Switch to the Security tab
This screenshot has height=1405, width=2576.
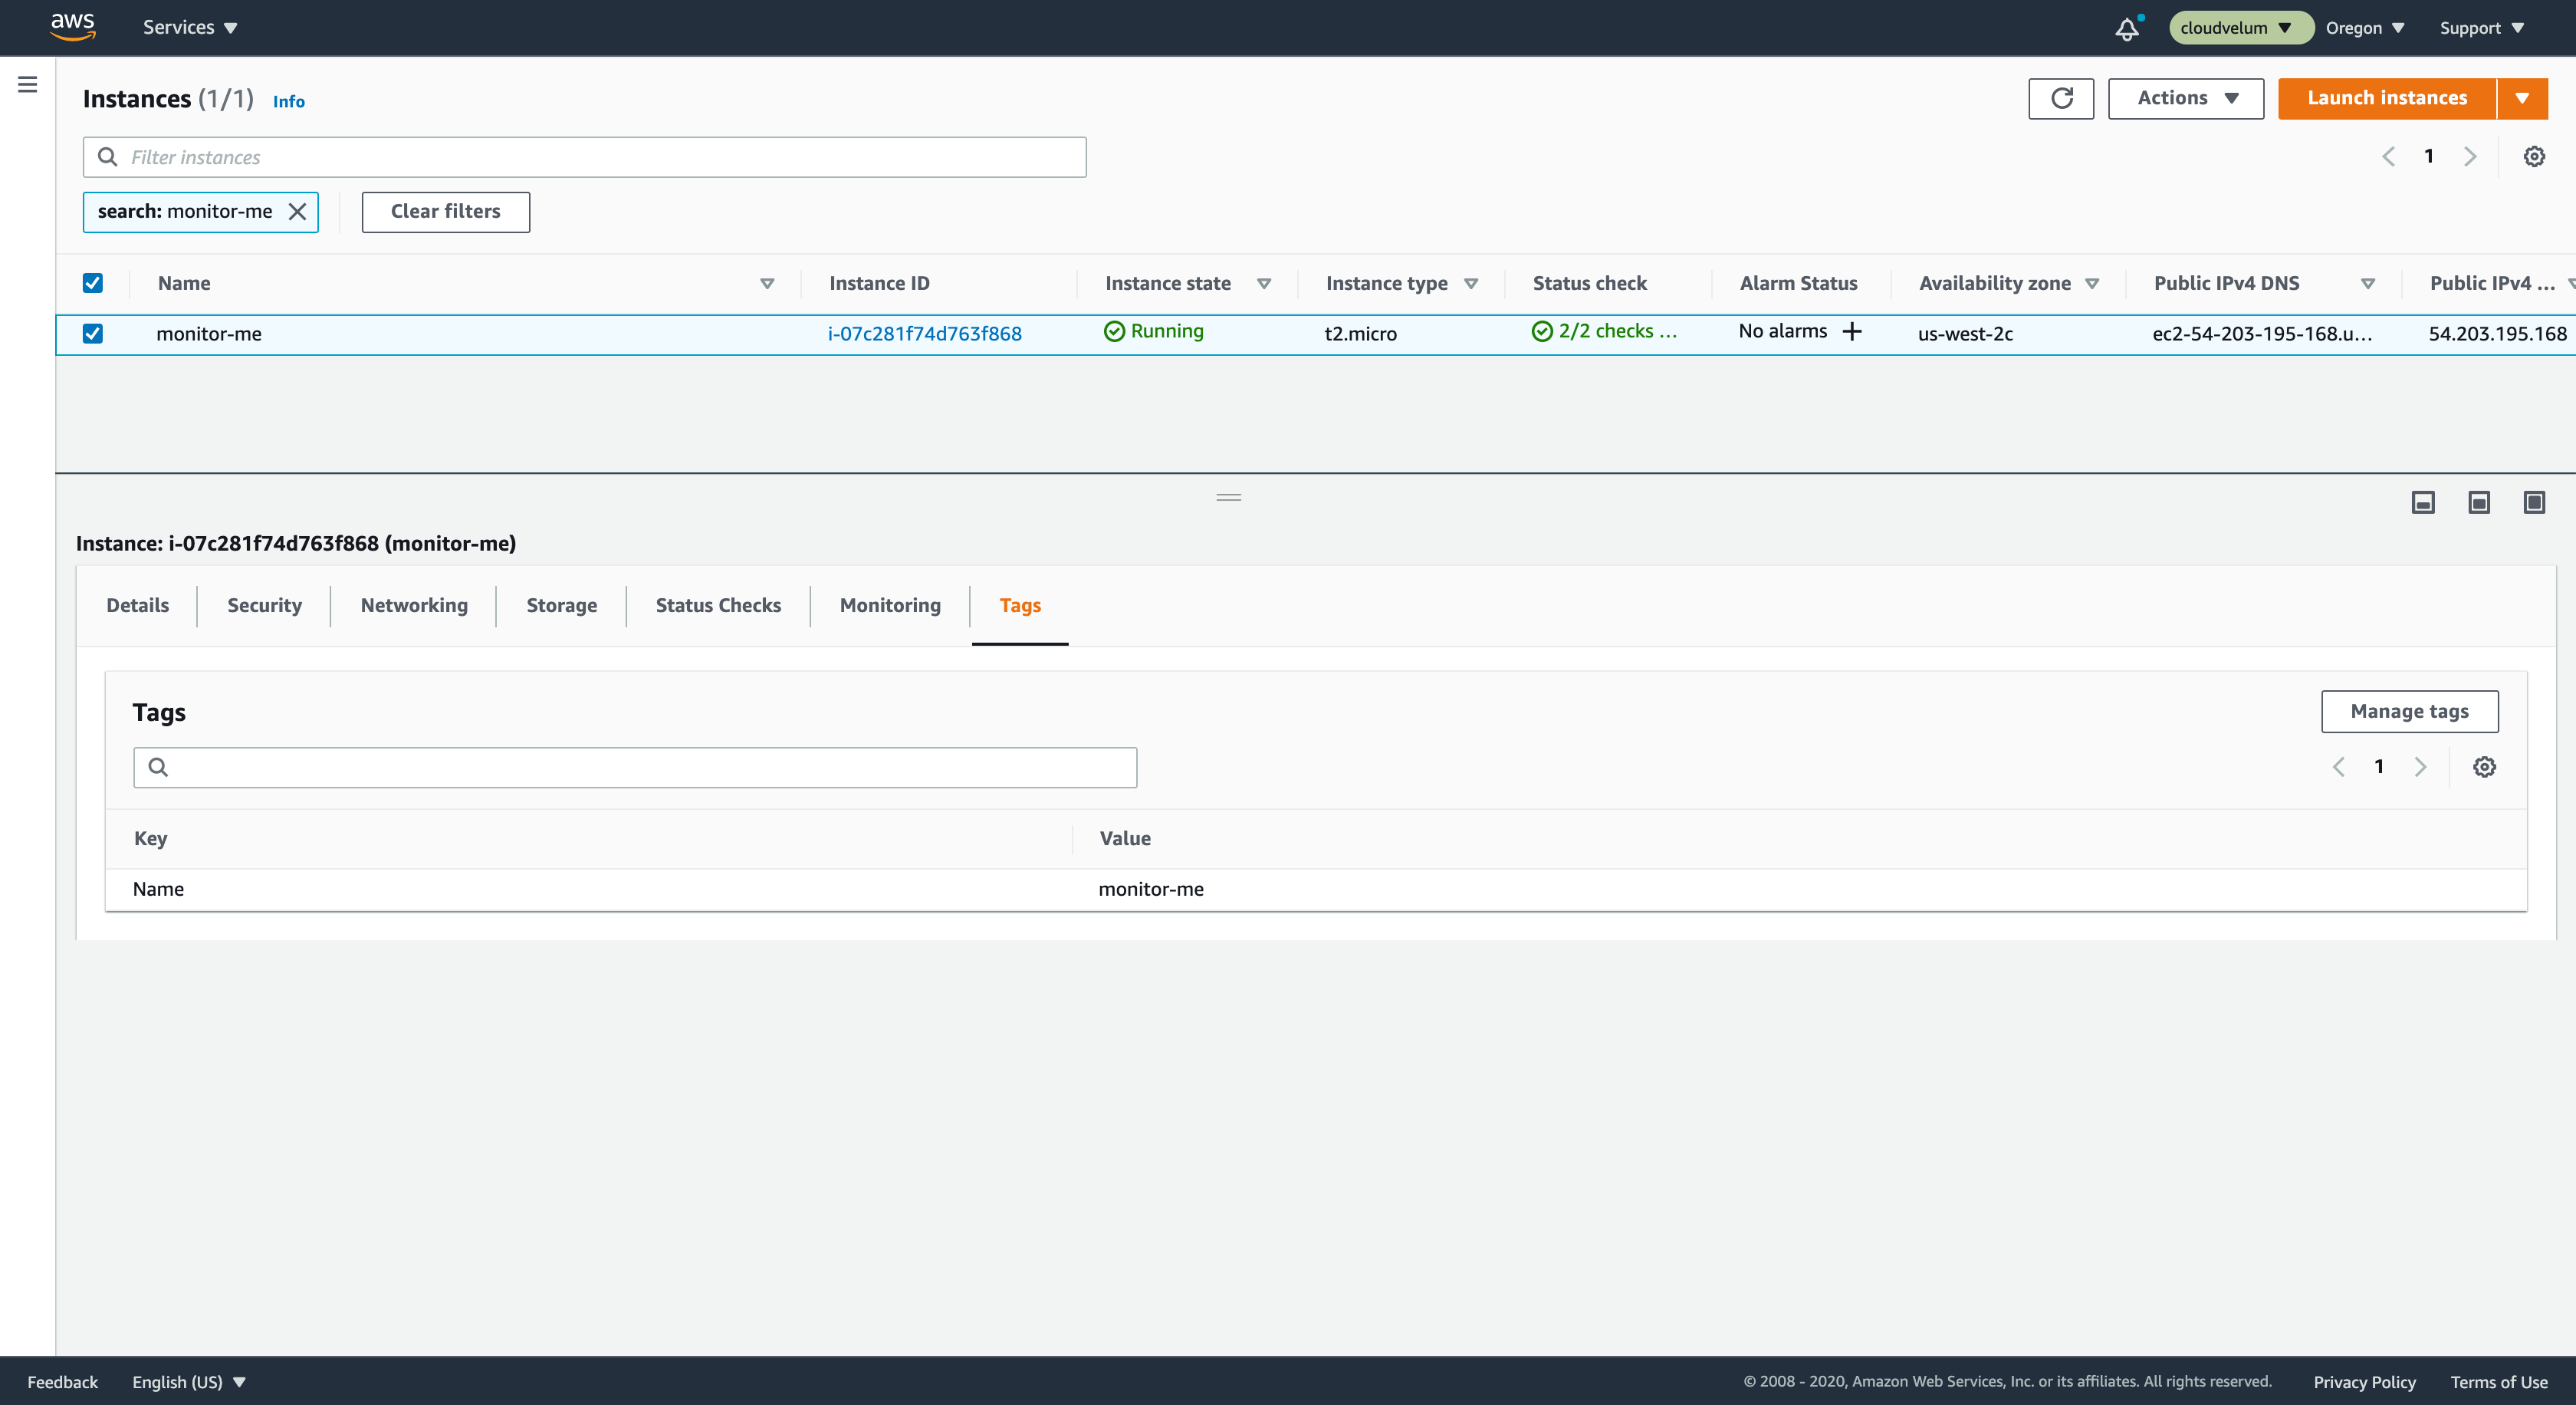(263, 604)
